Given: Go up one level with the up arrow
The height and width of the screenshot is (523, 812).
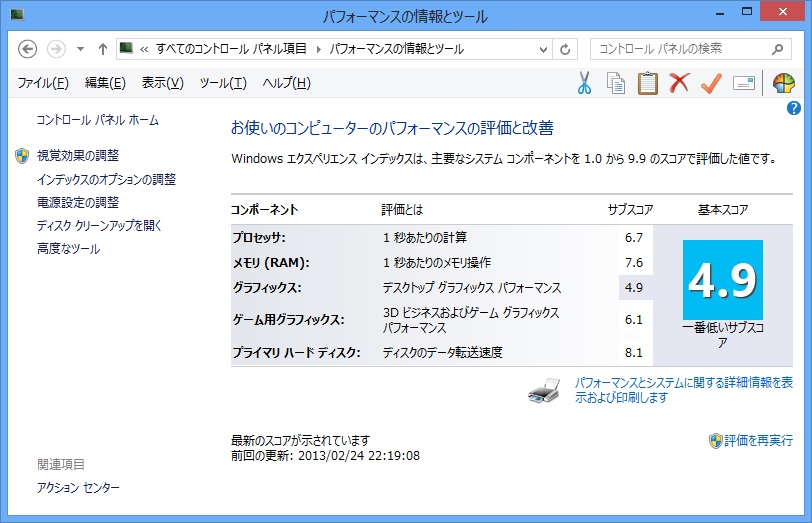Looking at the screenshot, I should [x=103, y=49].
